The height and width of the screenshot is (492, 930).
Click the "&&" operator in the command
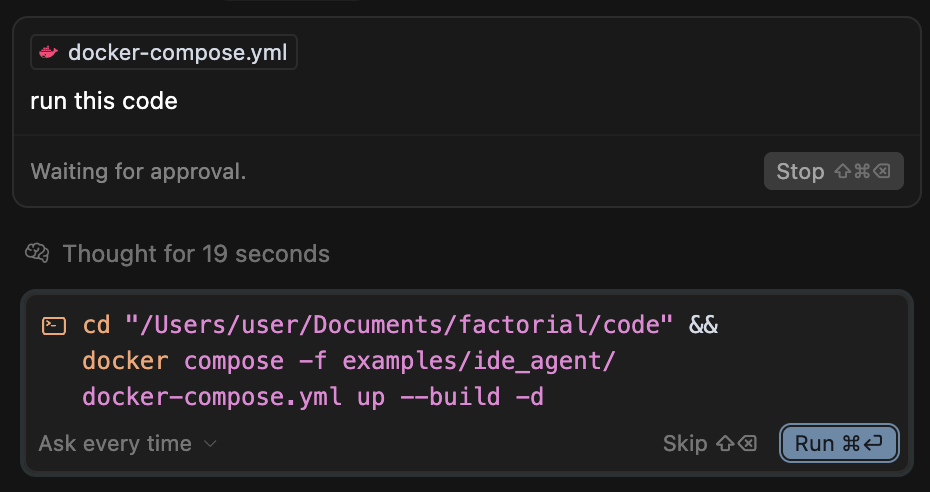[x=703, y=325]
